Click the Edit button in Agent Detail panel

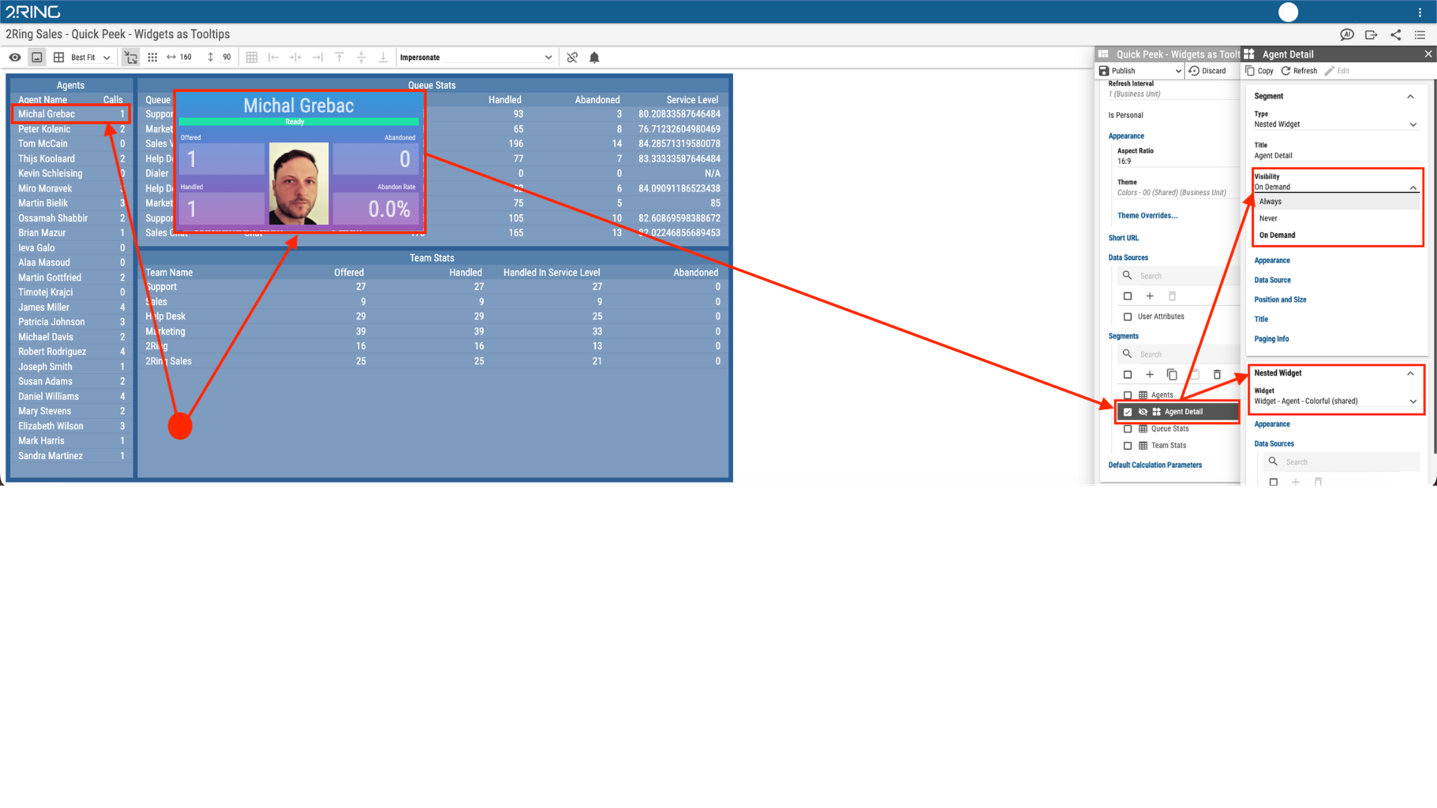coord(1337,71)
